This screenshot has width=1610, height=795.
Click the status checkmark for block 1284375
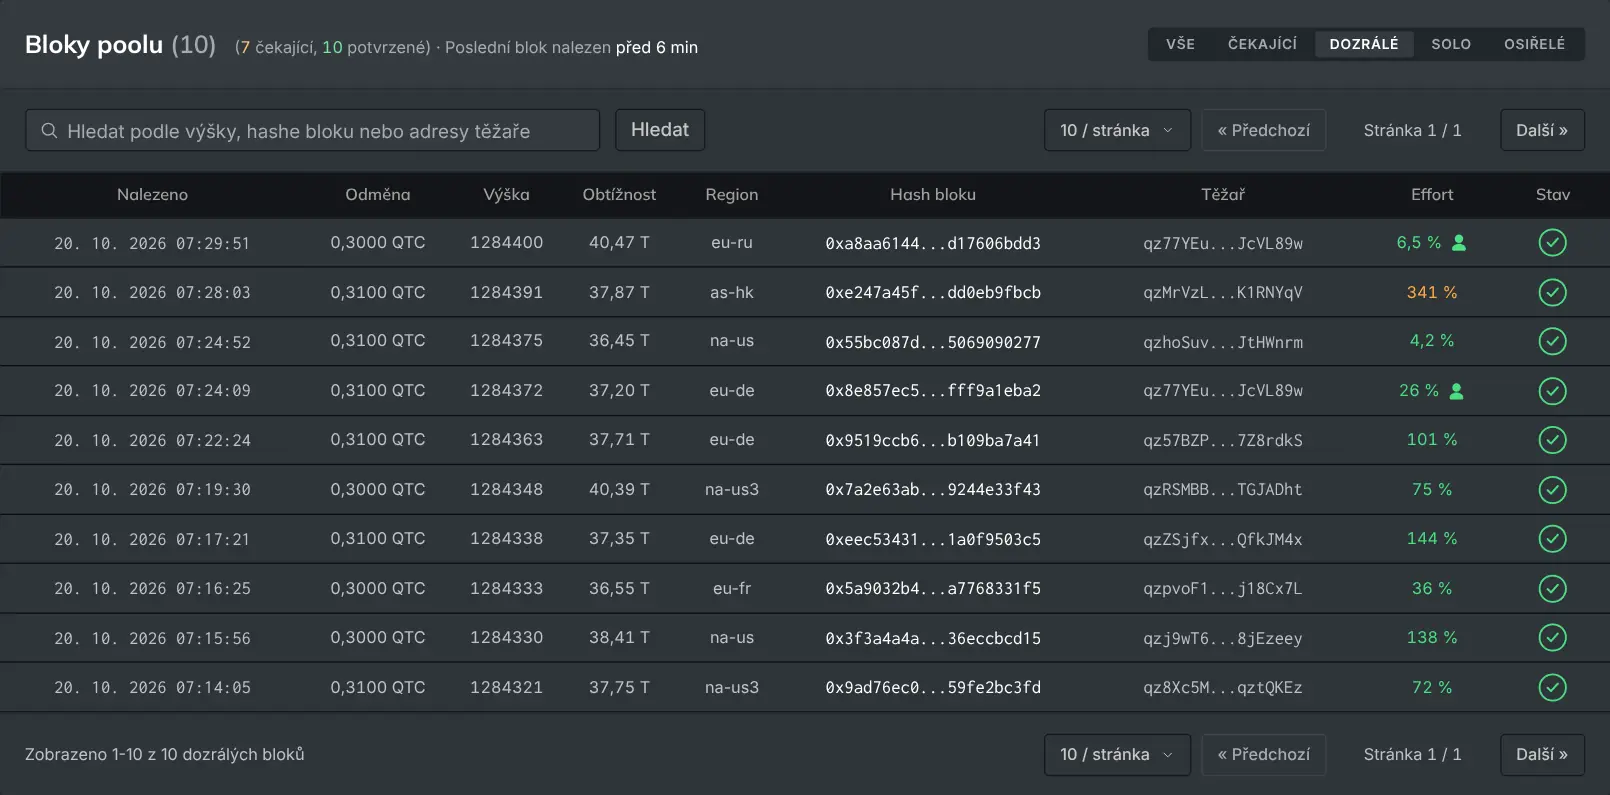pos(1552,341)
